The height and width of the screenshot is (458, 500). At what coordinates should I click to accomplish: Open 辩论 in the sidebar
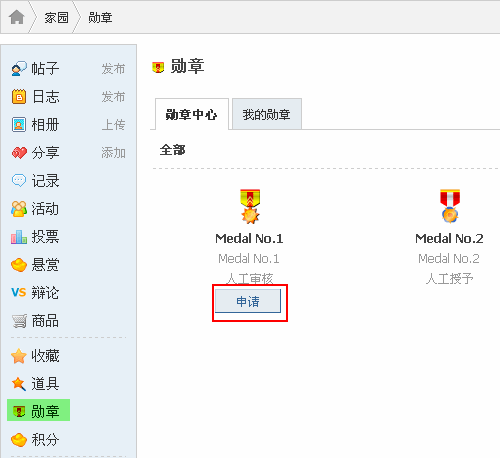click(x=45, y=293)
